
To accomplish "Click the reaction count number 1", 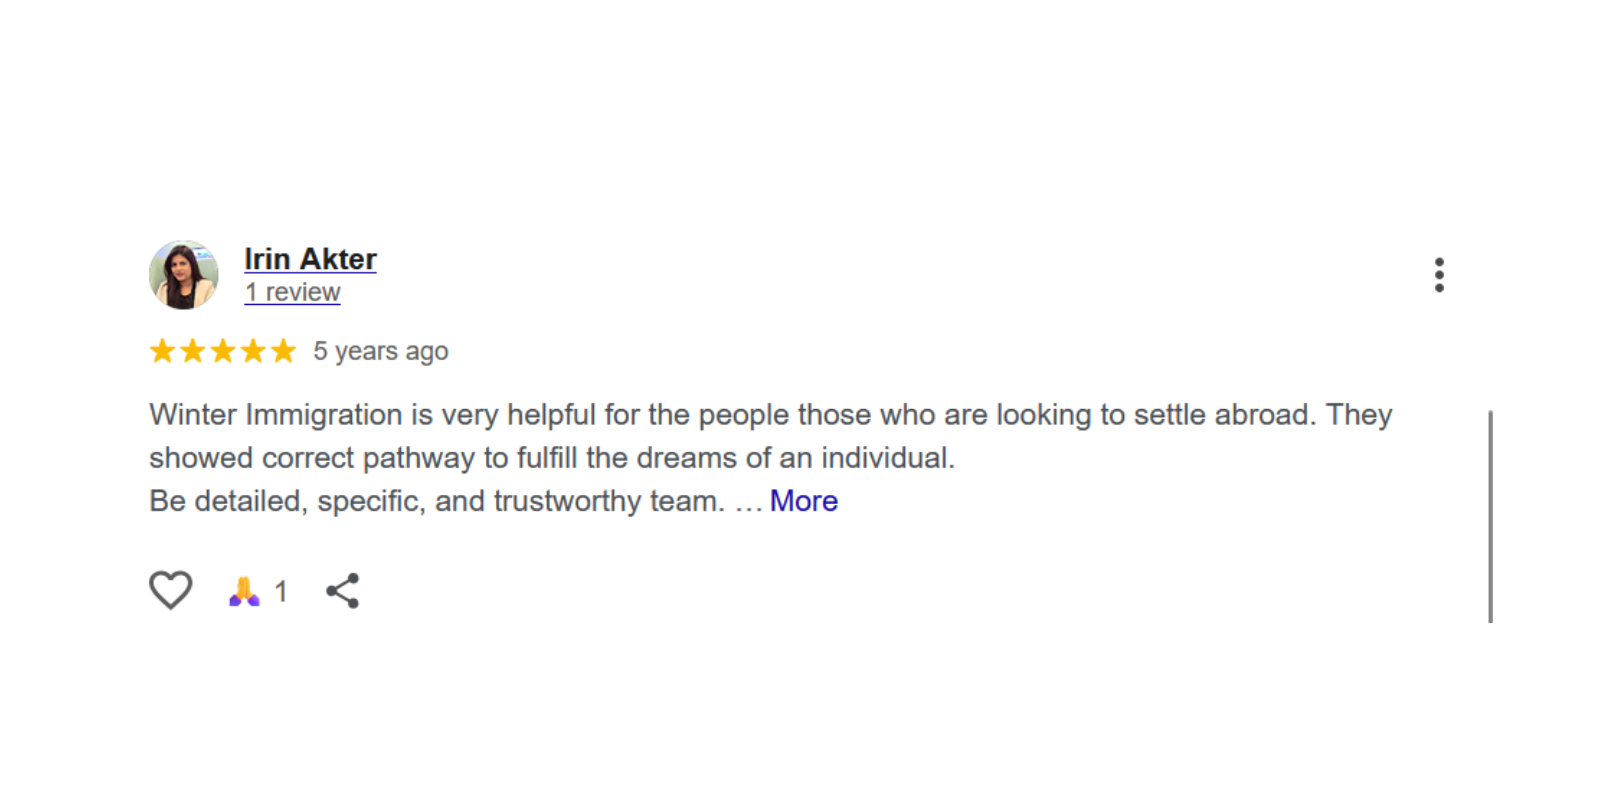I will coord(281,592).
